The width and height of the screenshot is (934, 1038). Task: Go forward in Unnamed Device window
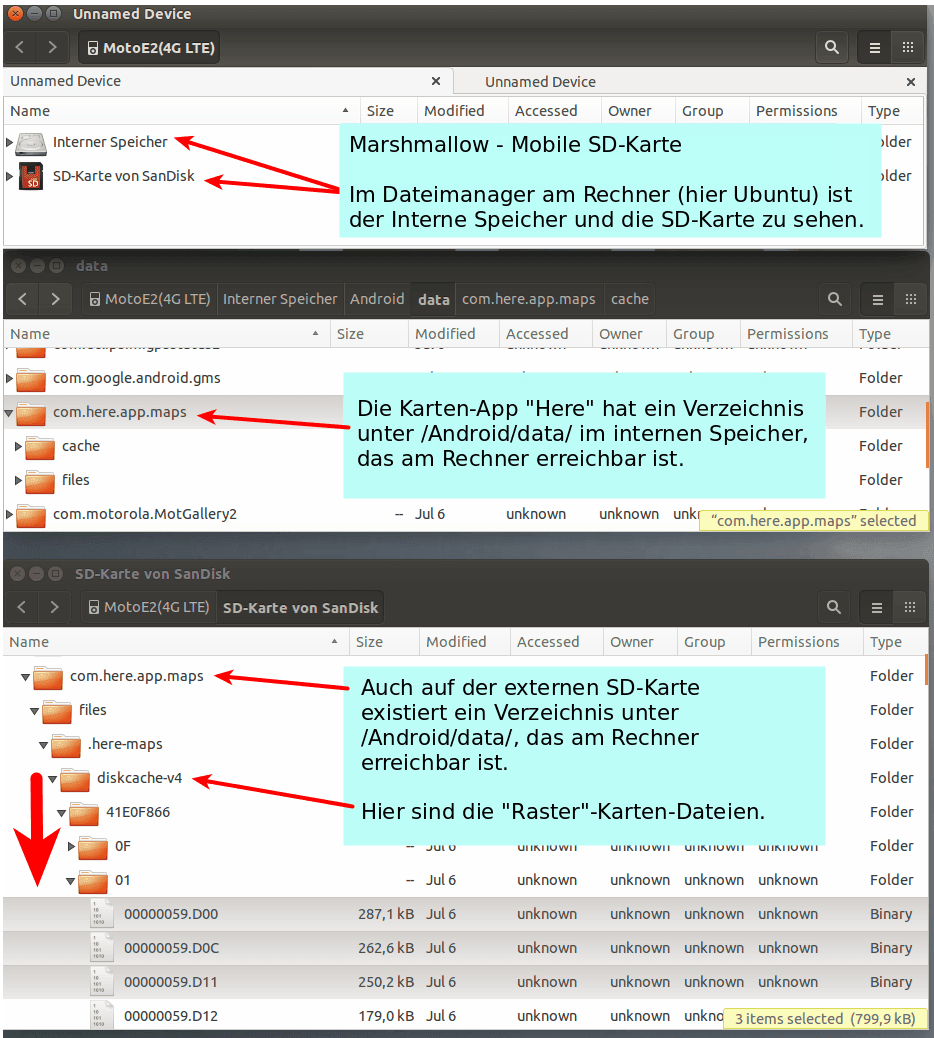pos(52,47)
